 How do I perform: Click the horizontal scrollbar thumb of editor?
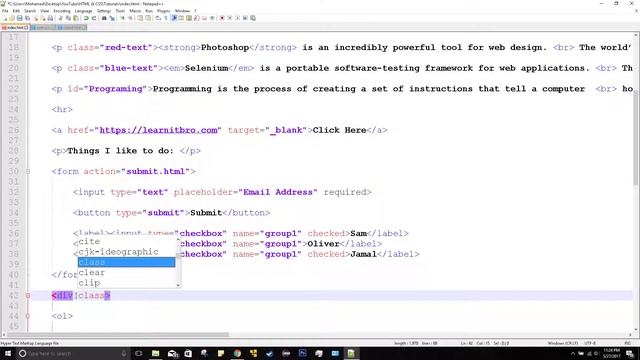tap(118, 335)
